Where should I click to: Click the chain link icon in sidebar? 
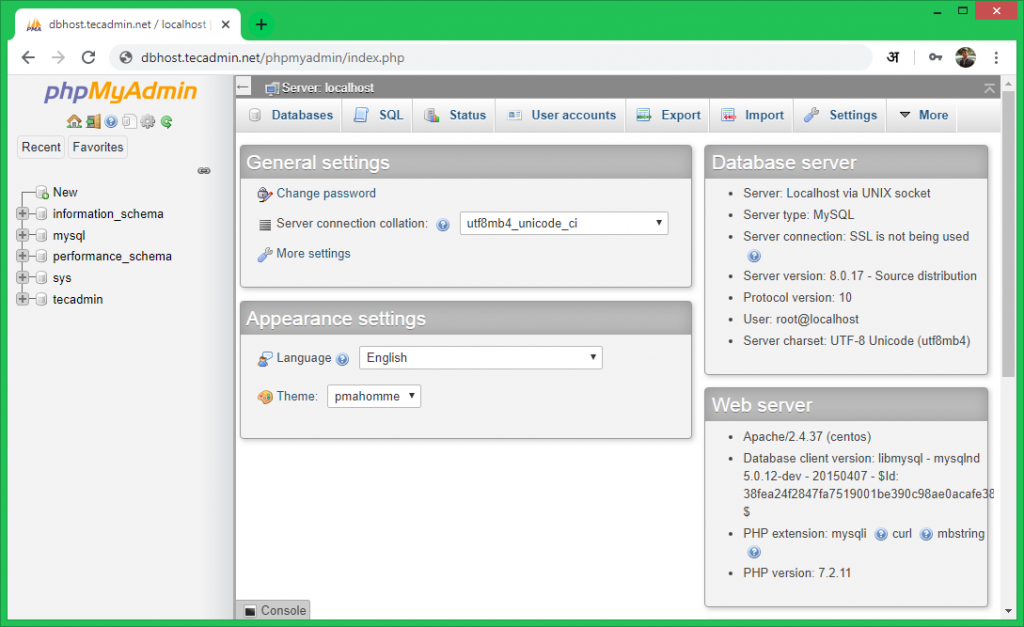[204, 171]
